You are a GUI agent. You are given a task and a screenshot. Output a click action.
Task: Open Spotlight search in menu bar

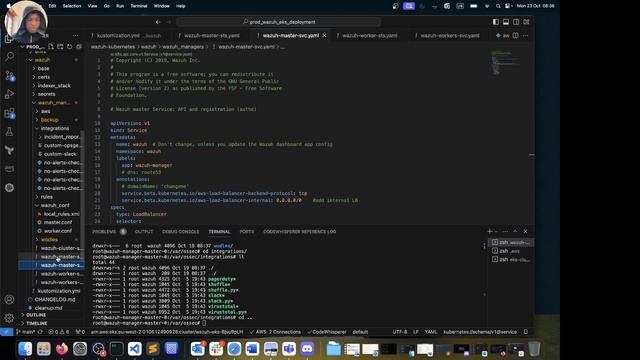(x=498, y=6)
